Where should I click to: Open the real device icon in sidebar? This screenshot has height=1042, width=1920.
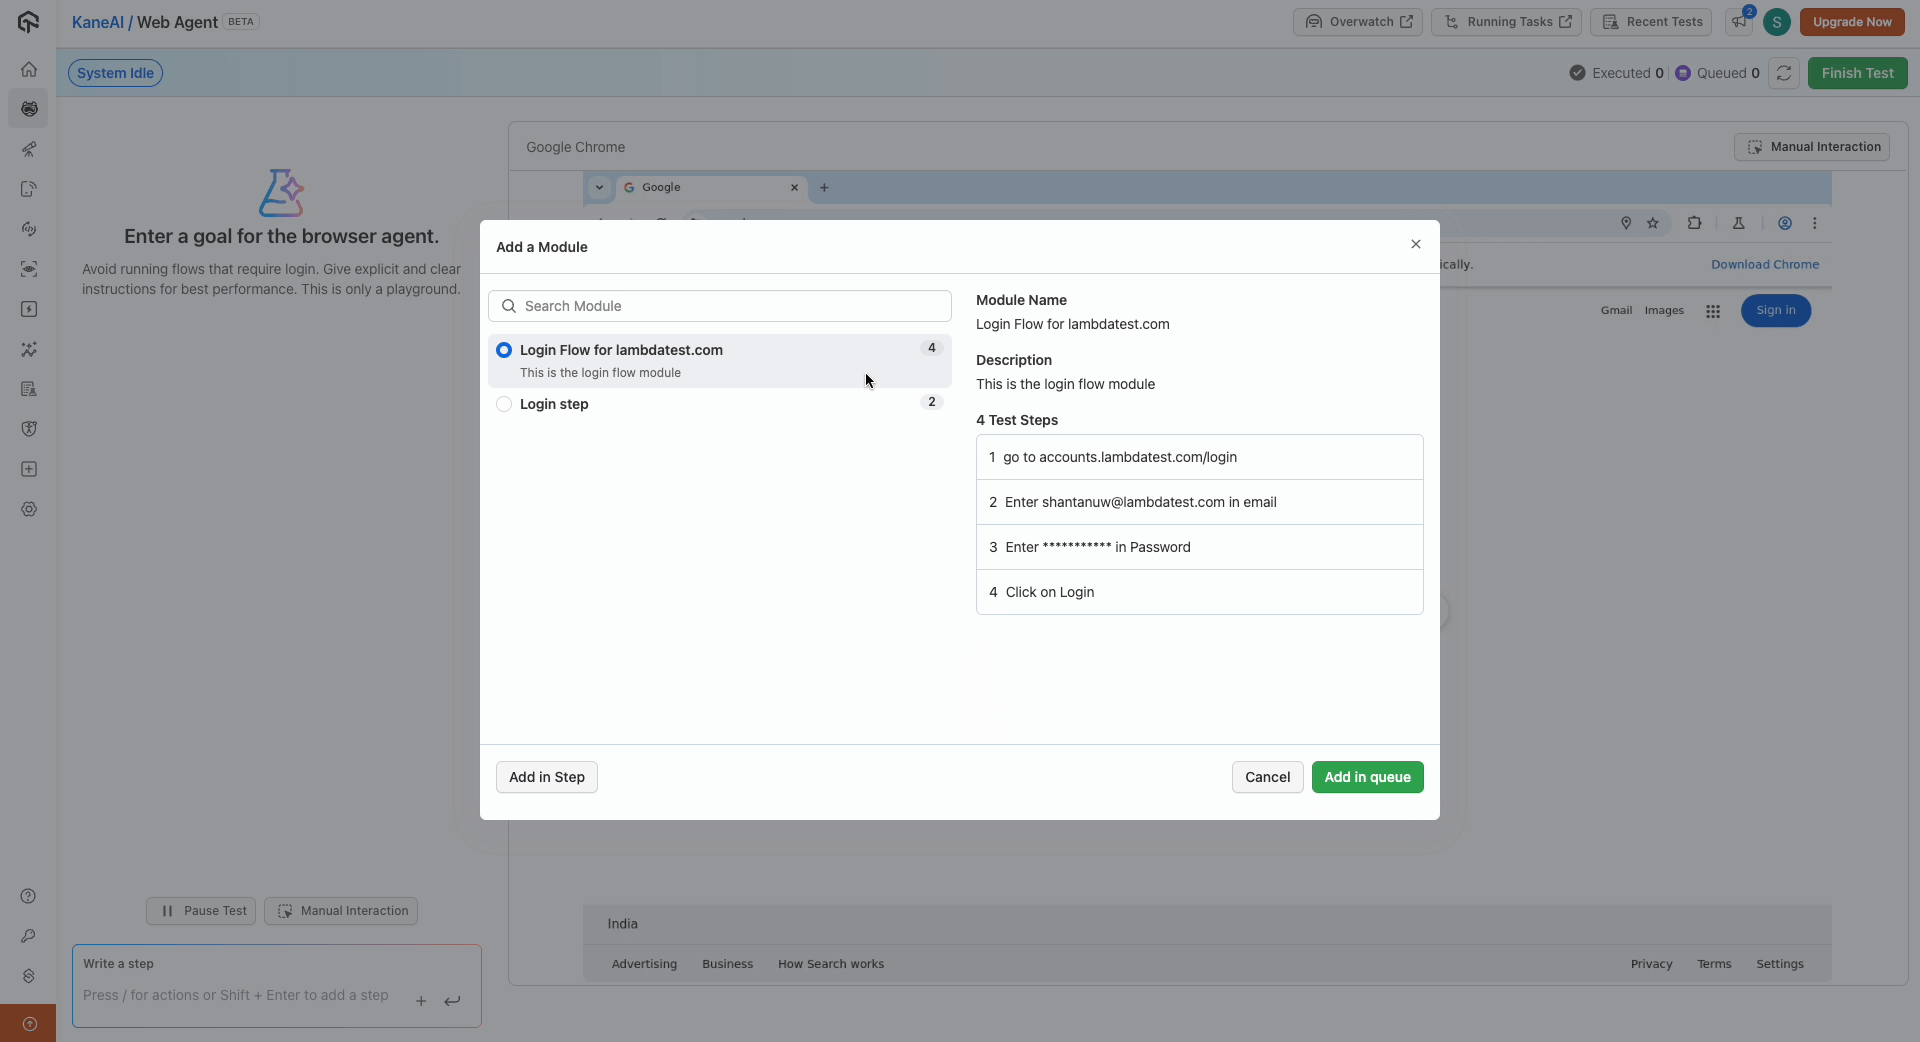[29, 189]
